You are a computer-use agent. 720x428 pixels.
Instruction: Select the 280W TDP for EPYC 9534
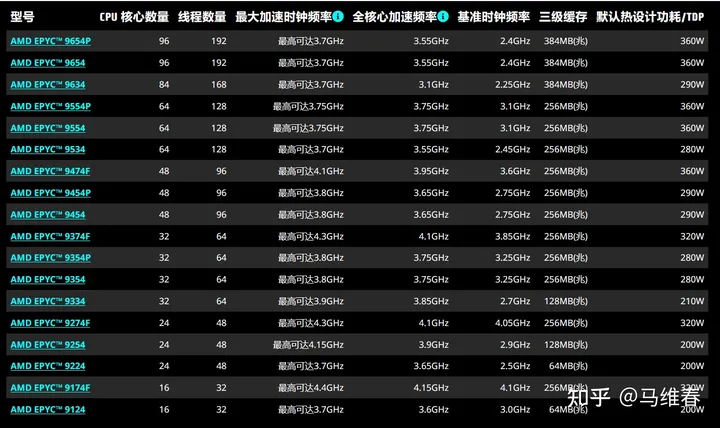click(692, 149)
